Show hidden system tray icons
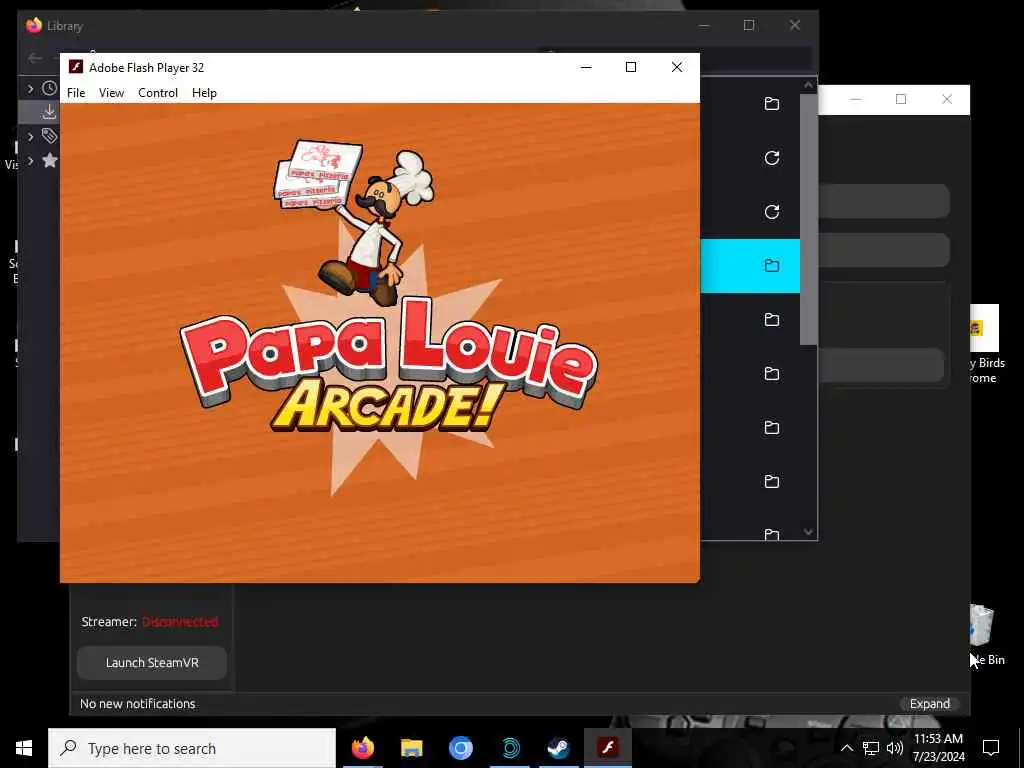1024x768 pixels. point(846,748)
